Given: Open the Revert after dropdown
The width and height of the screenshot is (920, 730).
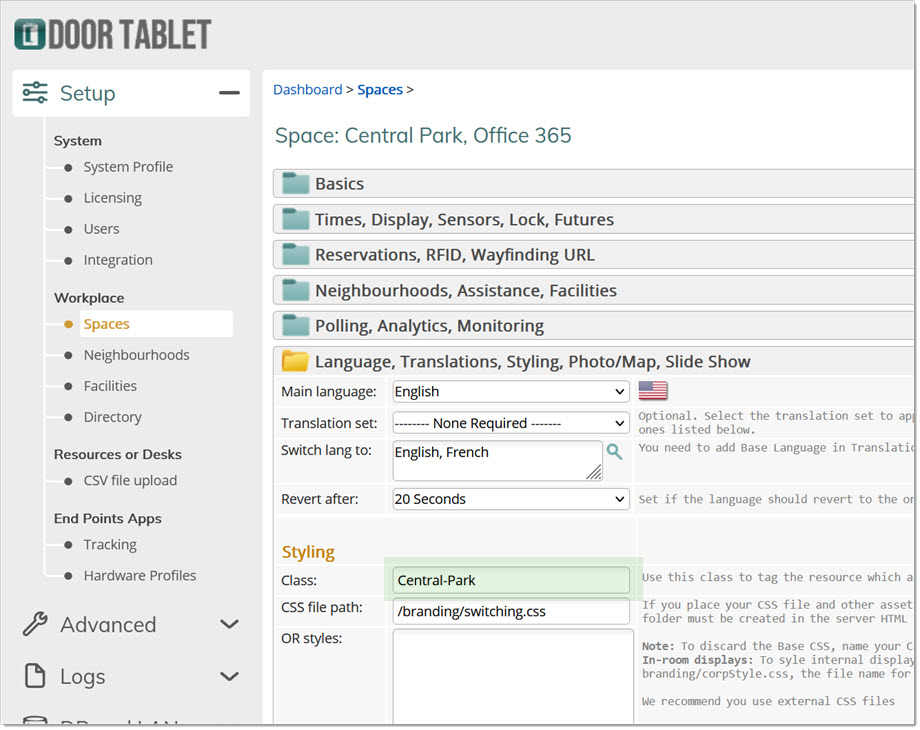Looking at the screenshot, I should pyautogui.click(x=510, y=499).
